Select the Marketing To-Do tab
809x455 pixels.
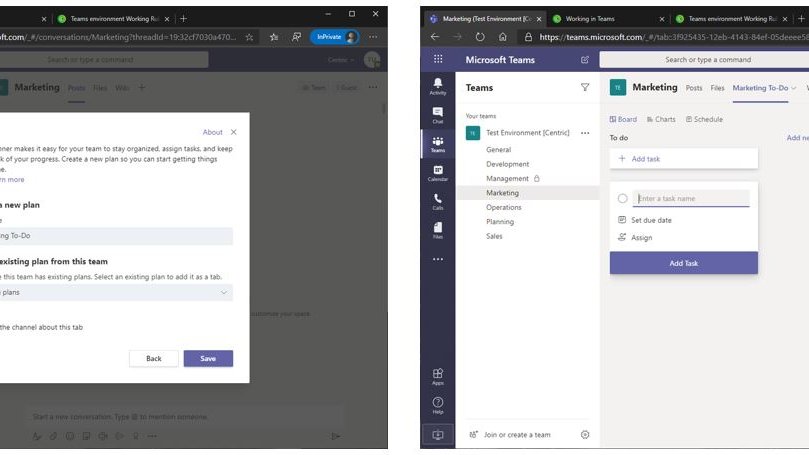(x=760, y=88)
